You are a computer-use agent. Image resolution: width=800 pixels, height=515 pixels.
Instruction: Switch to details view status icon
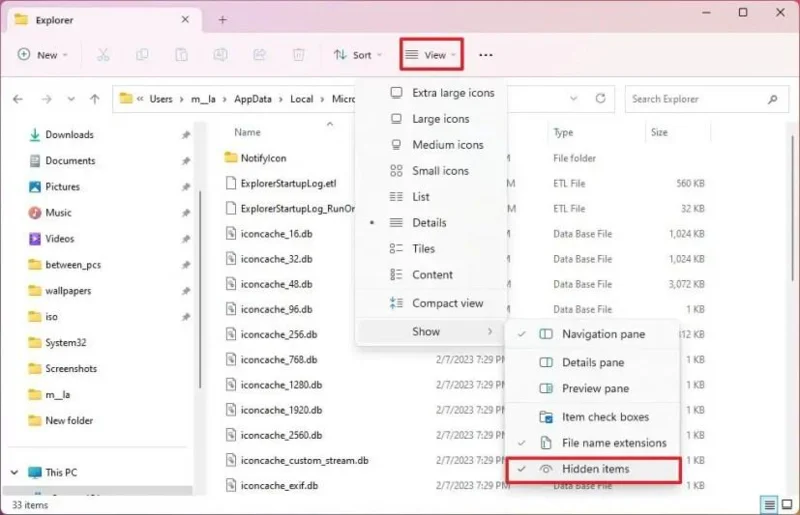click(x=769, y=505)
